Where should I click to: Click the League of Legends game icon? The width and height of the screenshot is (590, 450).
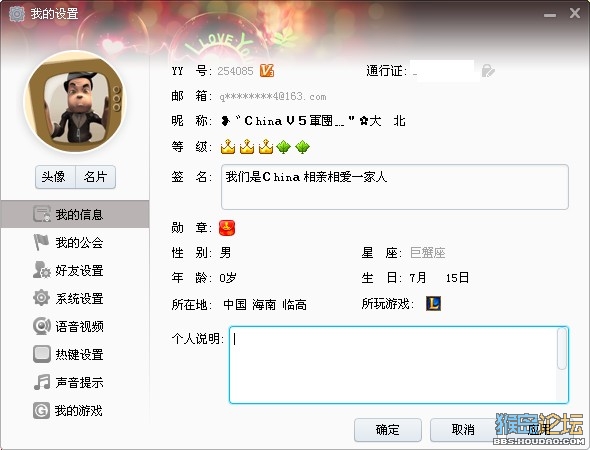point(433,303)
